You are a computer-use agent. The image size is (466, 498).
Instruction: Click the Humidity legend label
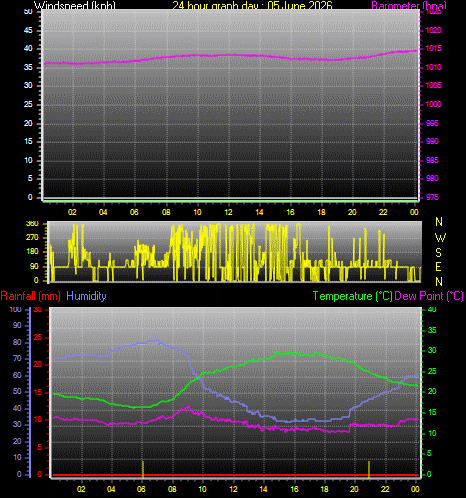[86, 296]
